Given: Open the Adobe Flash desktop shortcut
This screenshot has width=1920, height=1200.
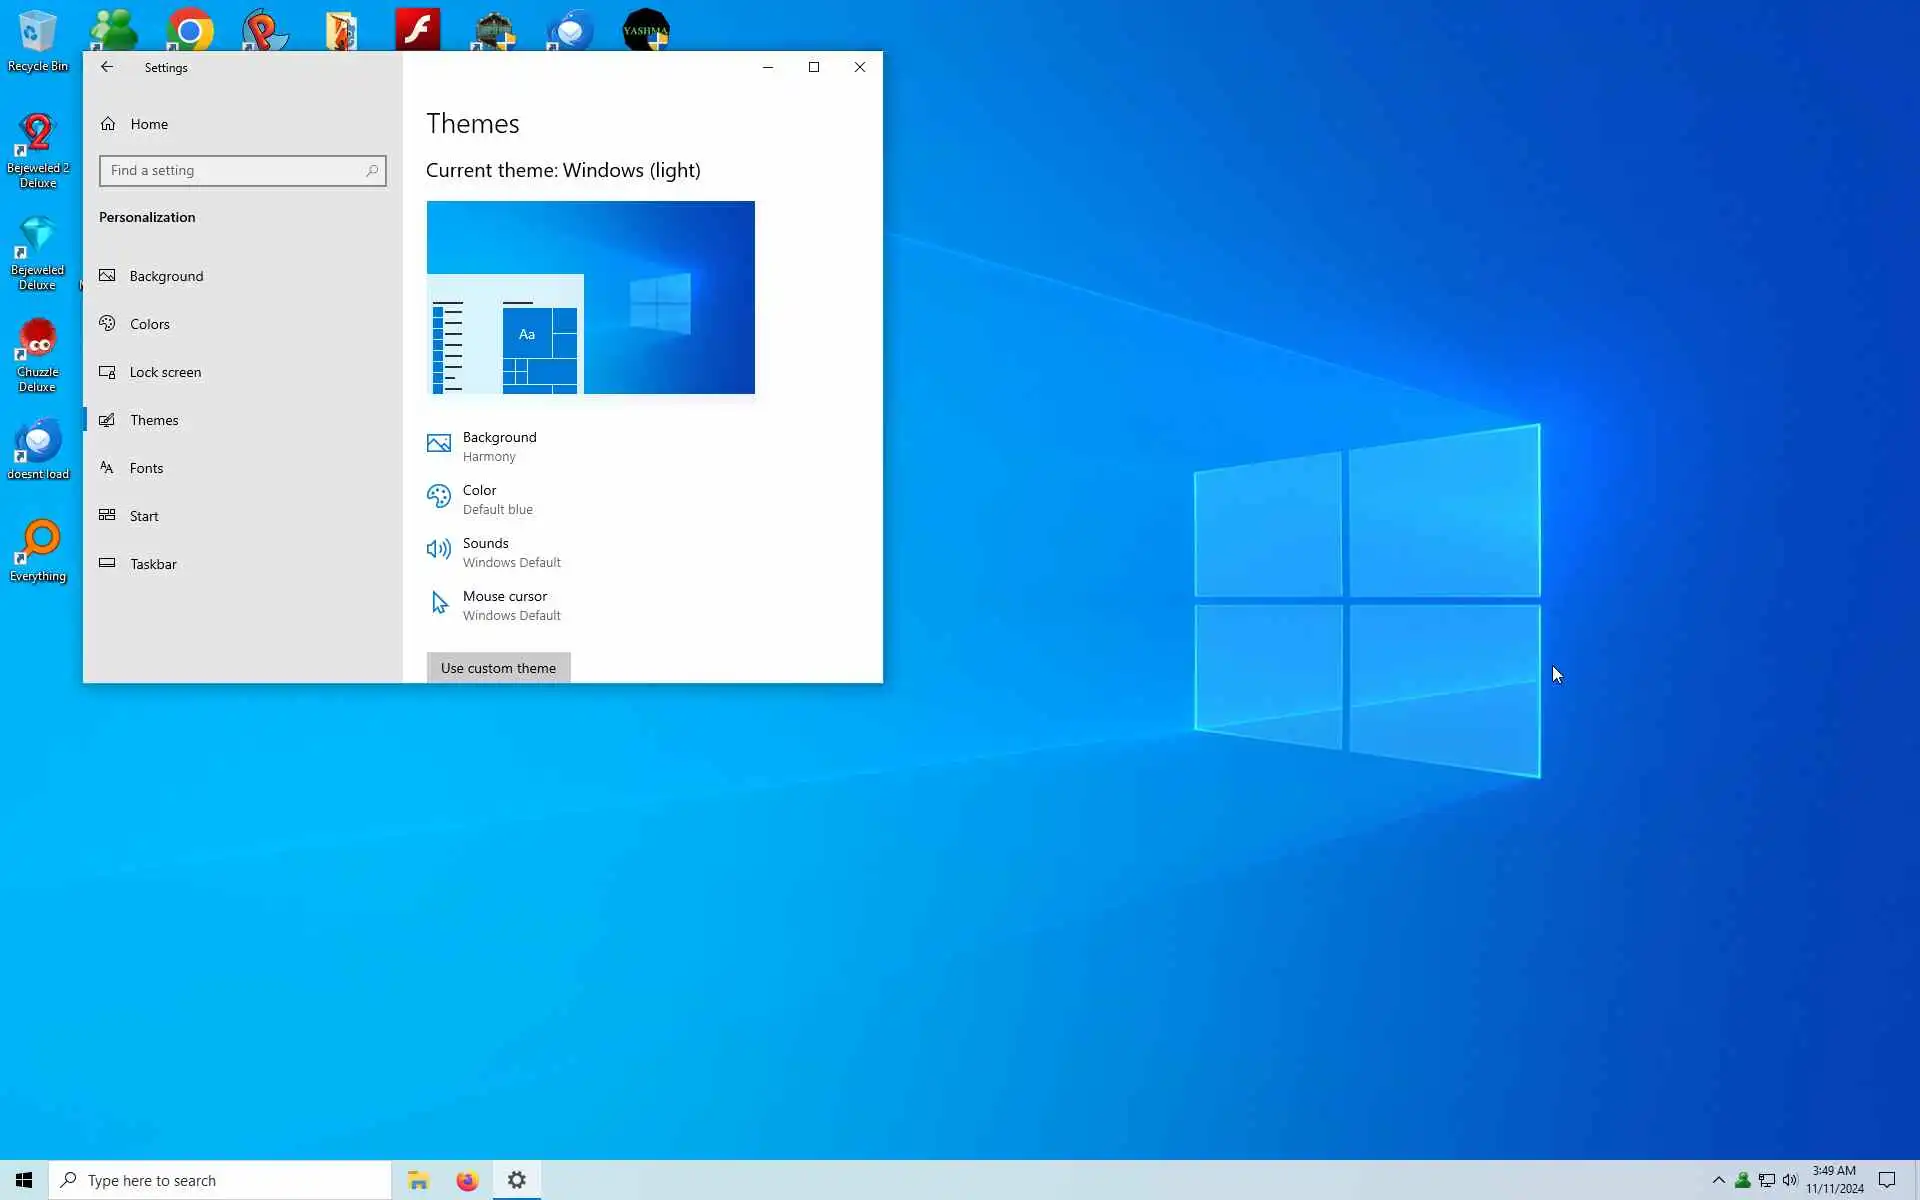Looking at the screenshot, I should pyautogui.click(x=417, y=30).
